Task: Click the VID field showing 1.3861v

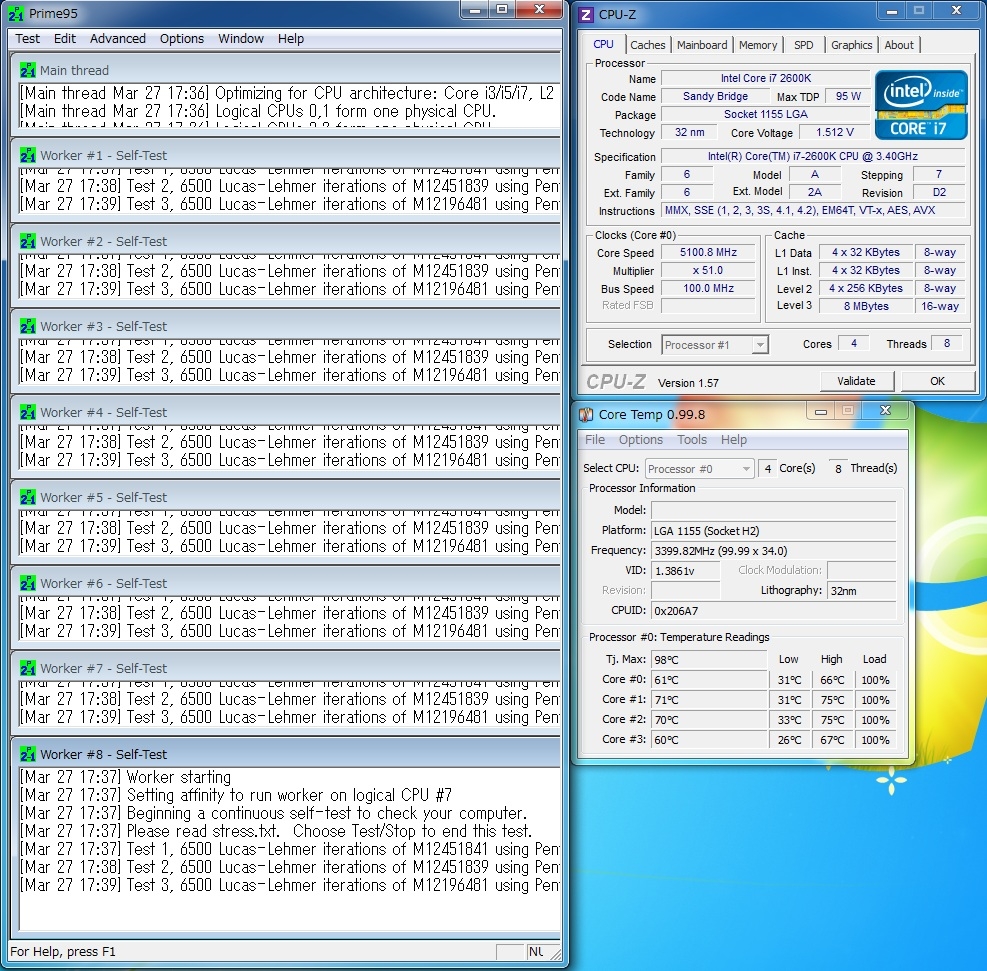Action: click(x=685, y=571)
